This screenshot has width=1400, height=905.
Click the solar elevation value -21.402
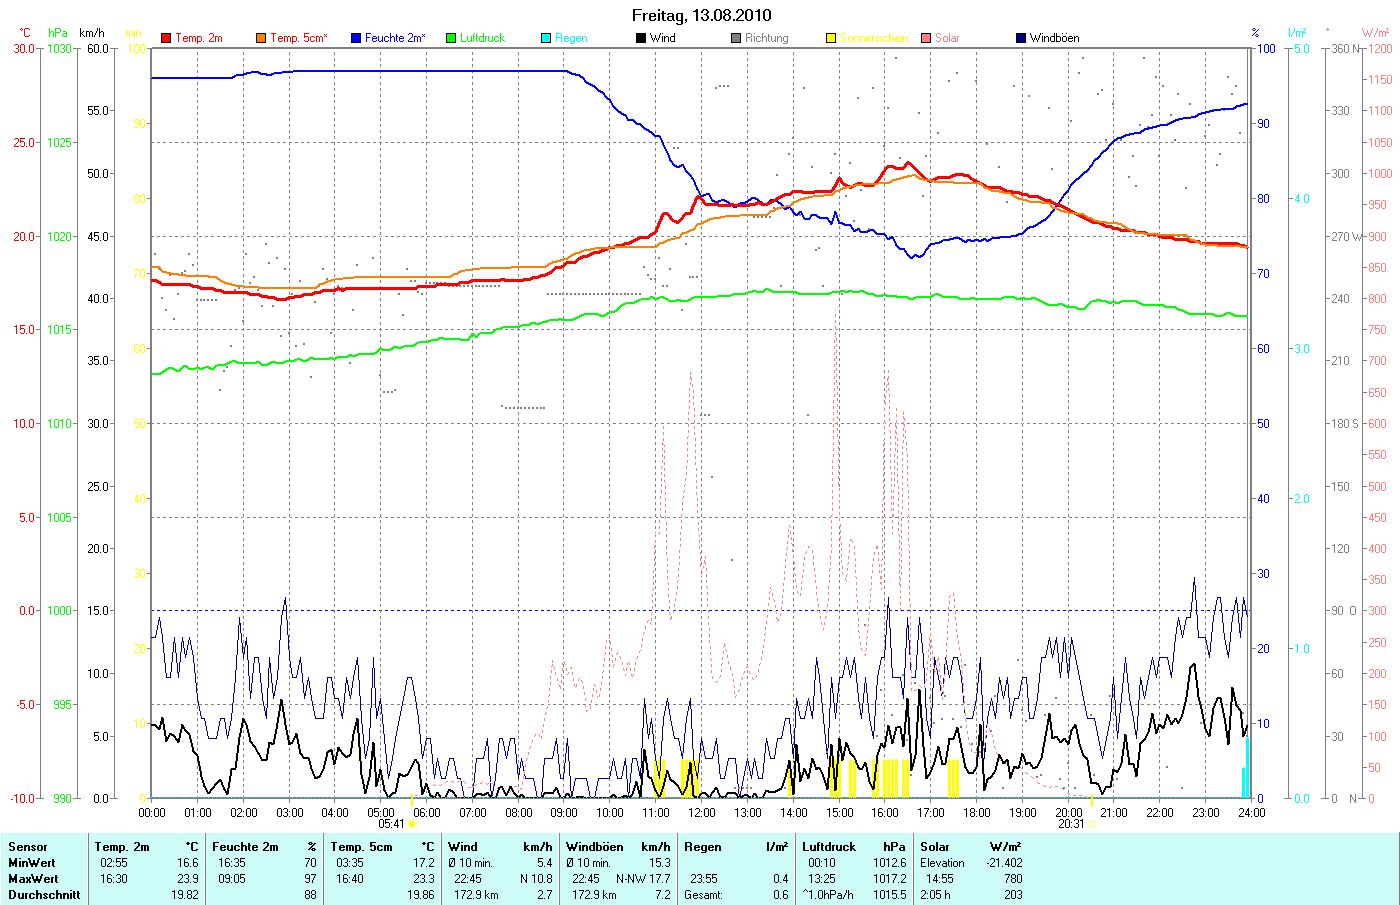click(1004, 863)
